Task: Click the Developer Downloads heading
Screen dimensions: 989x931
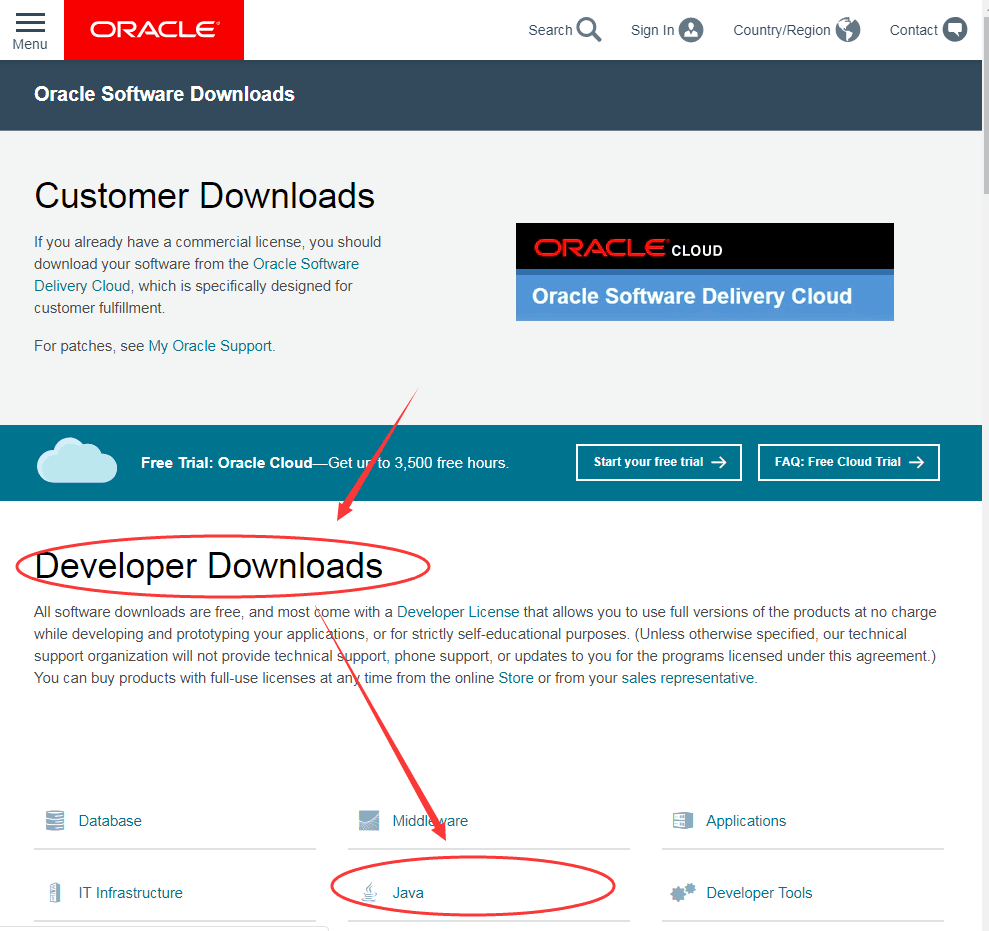Action: click(x=209, y=566)
